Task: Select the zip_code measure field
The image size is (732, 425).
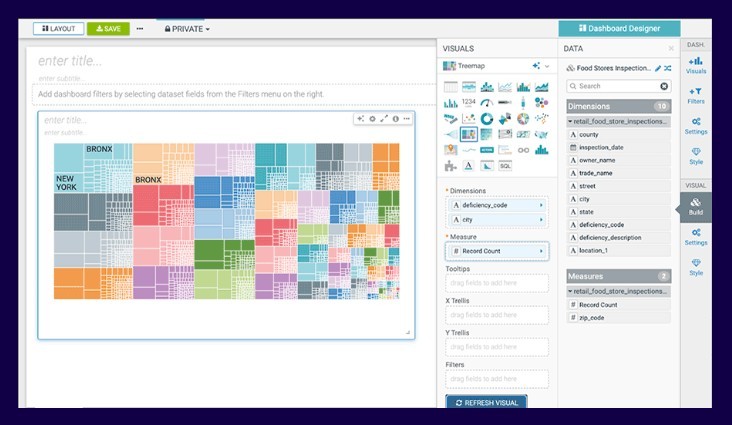Action: [619, 318]
